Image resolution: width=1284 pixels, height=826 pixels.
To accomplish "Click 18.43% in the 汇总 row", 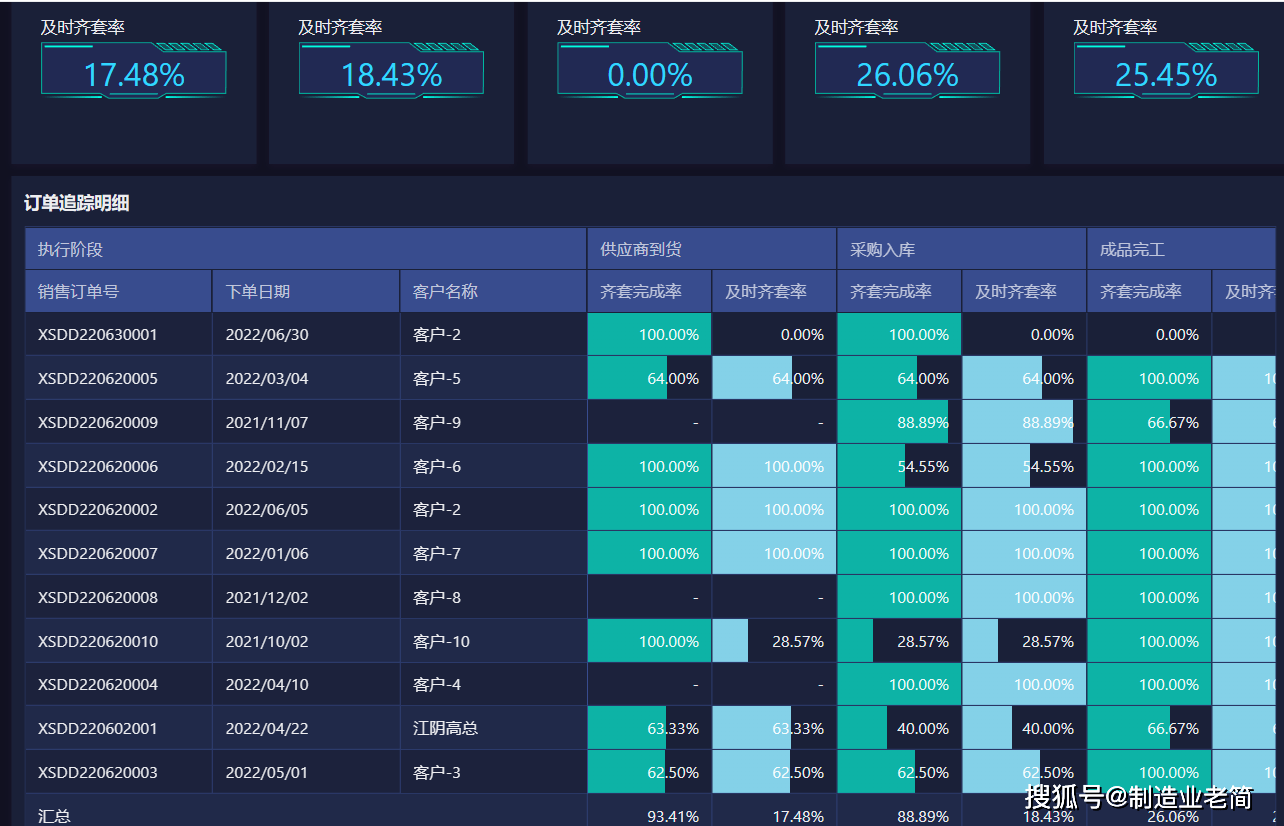I will [1048, 817].
